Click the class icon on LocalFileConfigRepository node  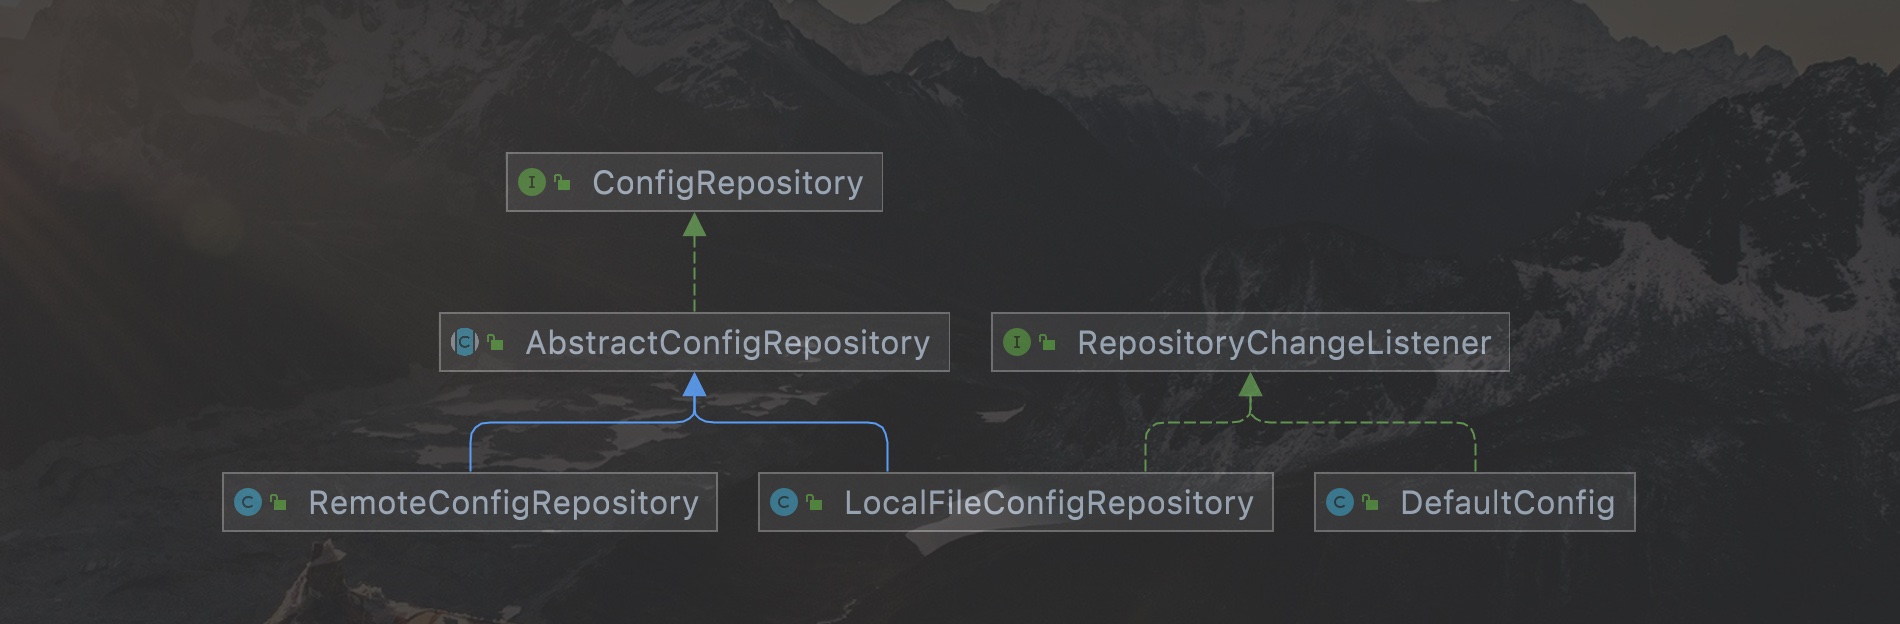click(784, 502)
